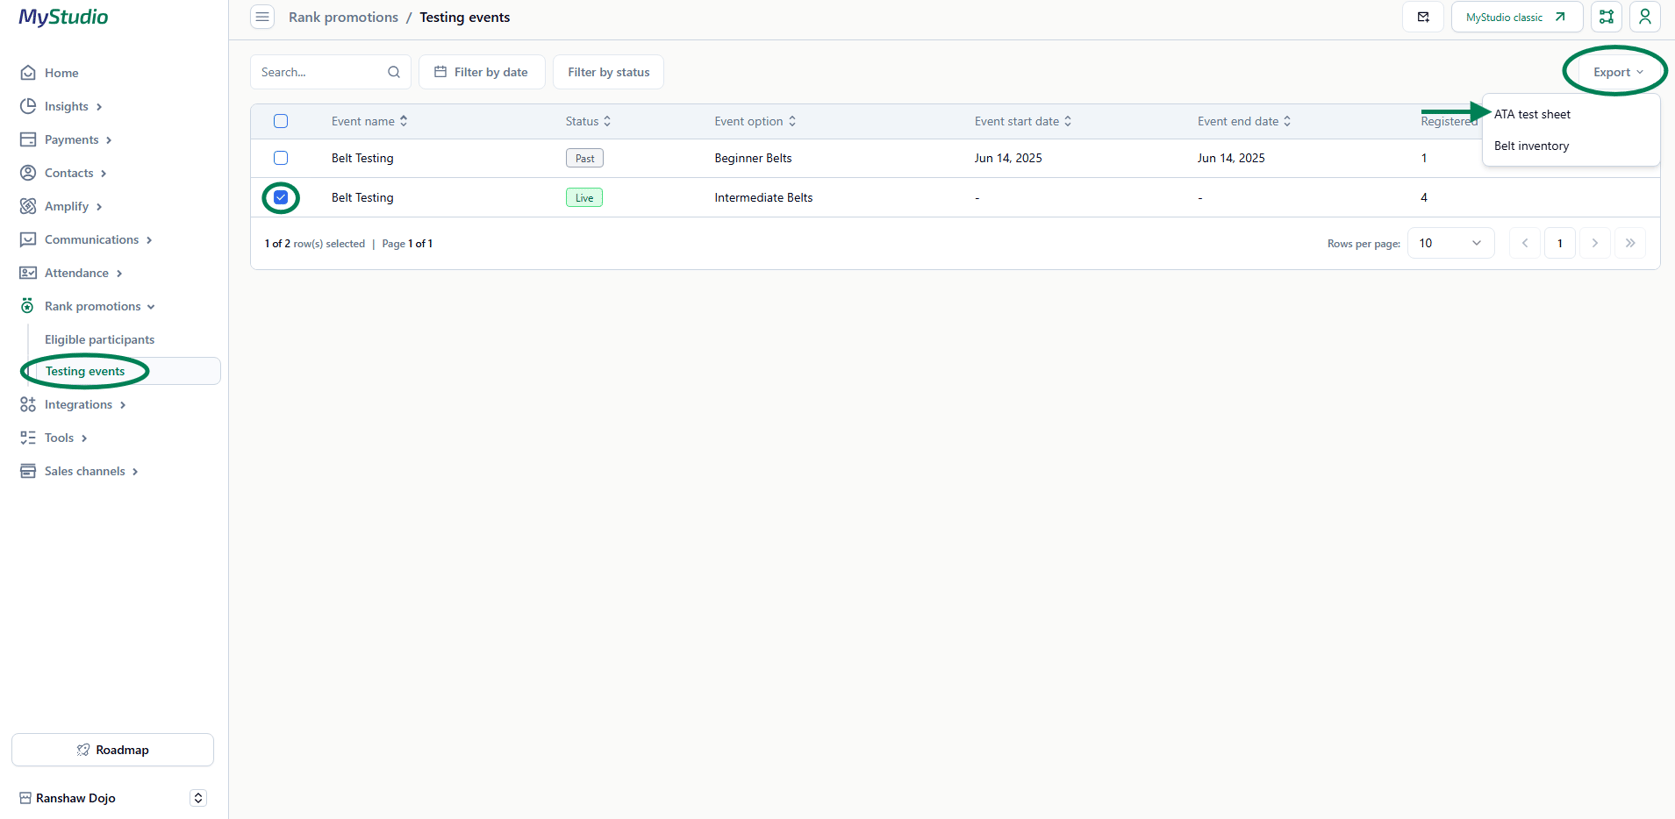Click the Communications chat icon
1675x819 pixels.
point(28,240)
